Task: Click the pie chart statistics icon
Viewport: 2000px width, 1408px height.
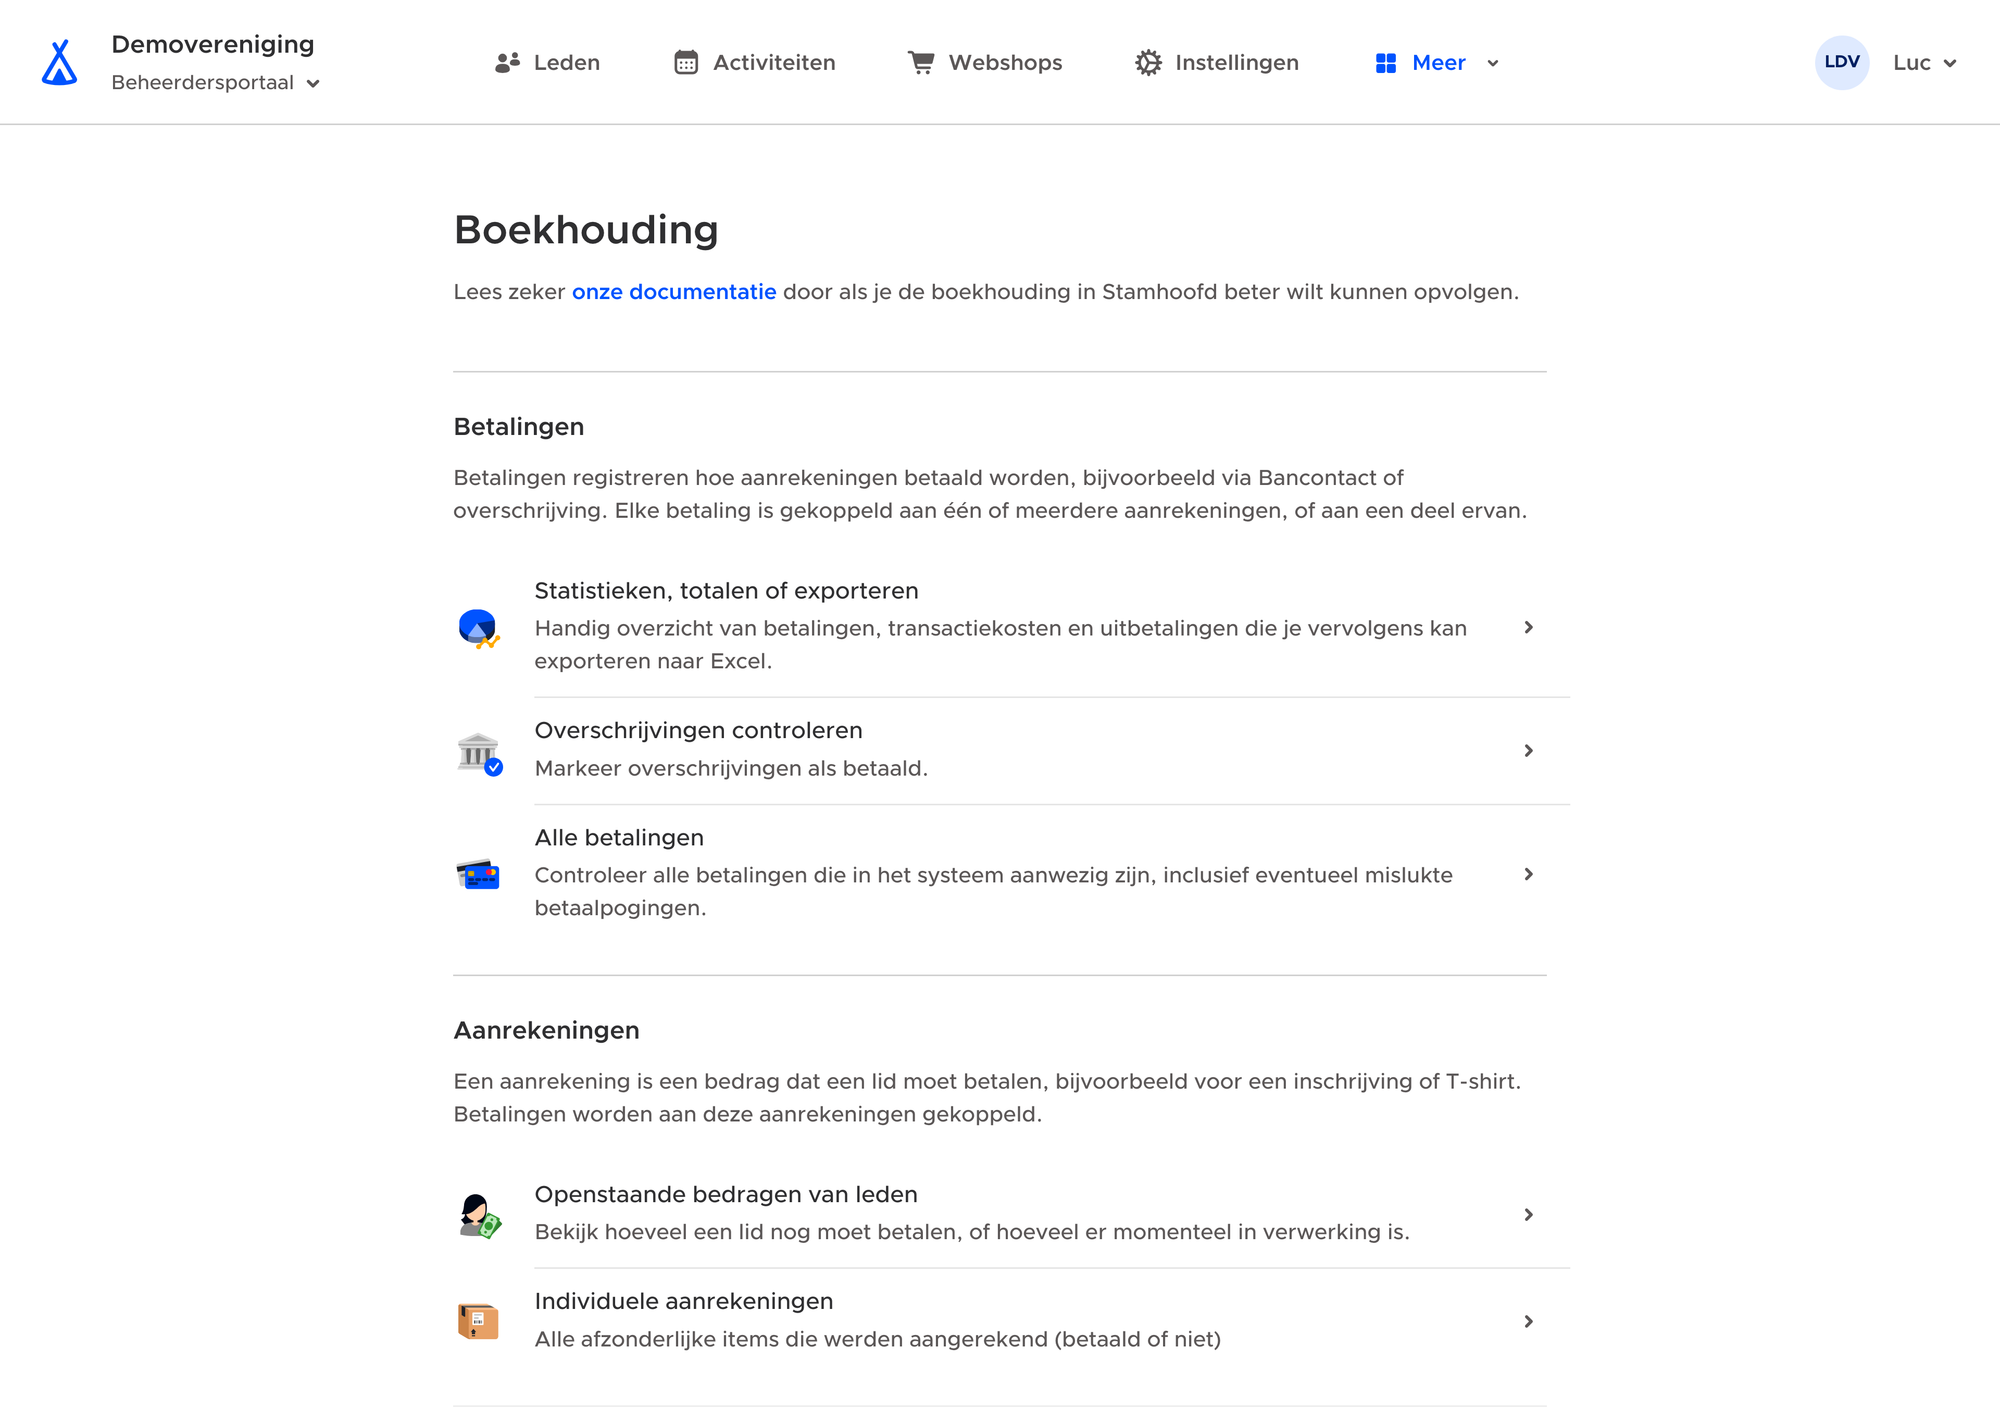Action: [x=478, y=628]
